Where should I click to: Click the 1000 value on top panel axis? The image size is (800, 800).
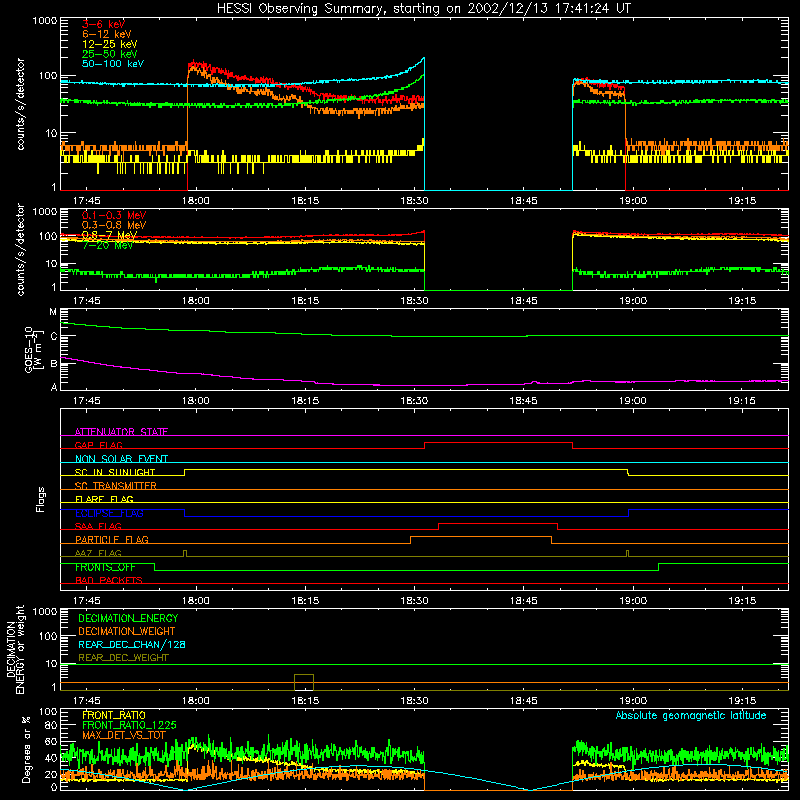(x=45, y=21)
